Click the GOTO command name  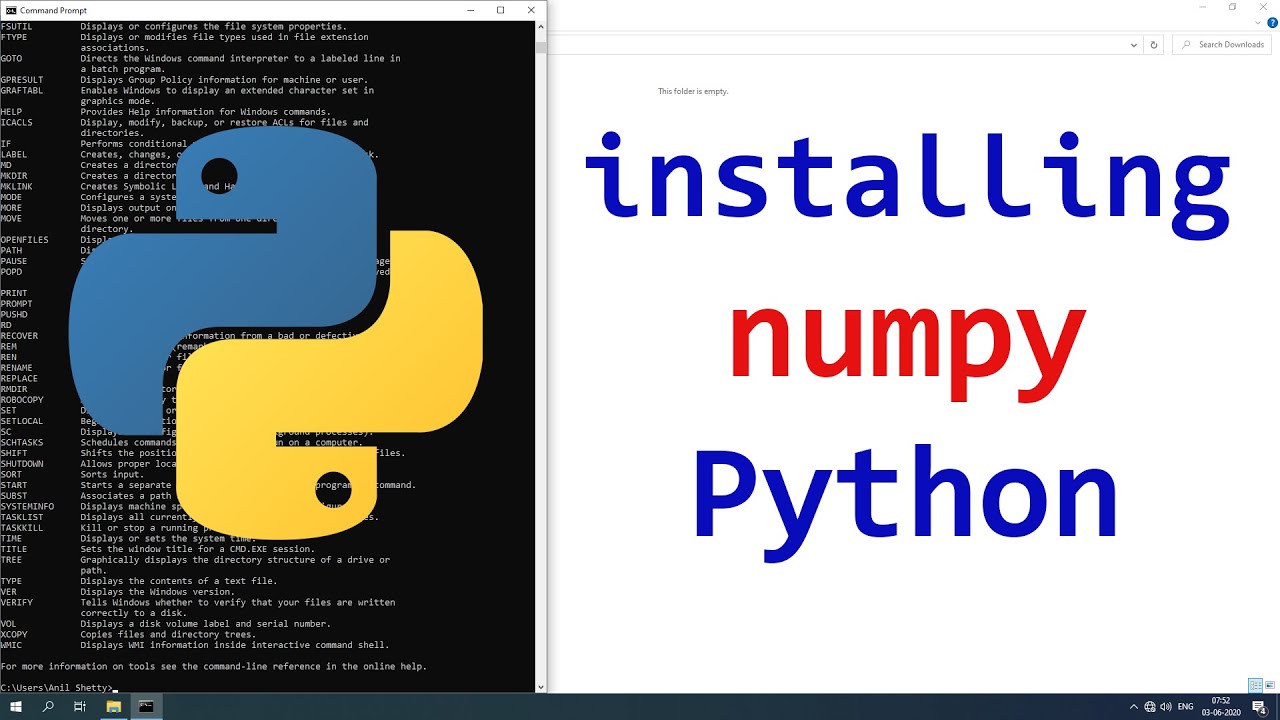pyautogui.click(x=12, y=58)
